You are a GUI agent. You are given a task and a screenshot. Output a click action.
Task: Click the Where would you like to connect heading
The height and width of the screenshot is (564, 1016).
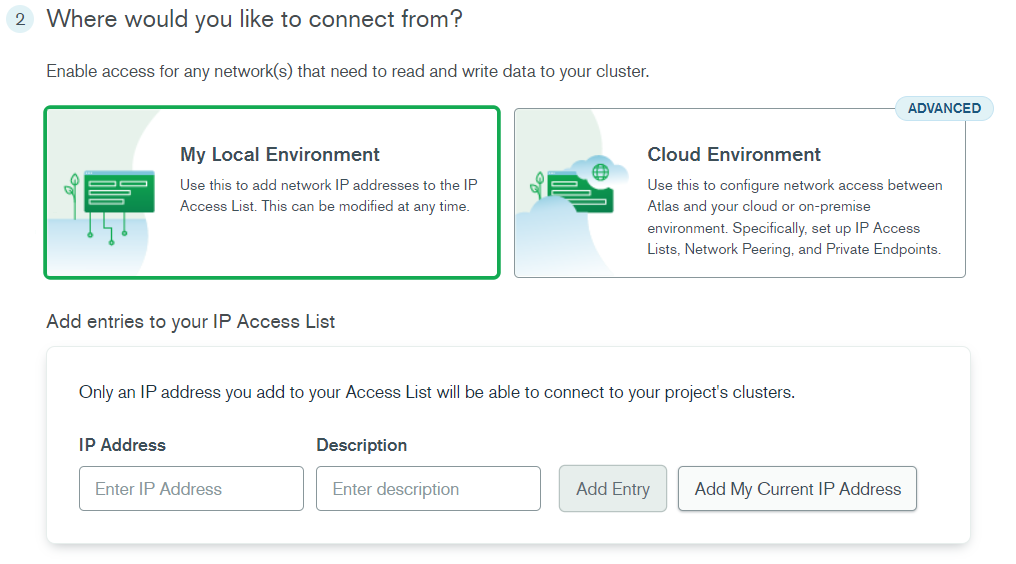(255, 19)
